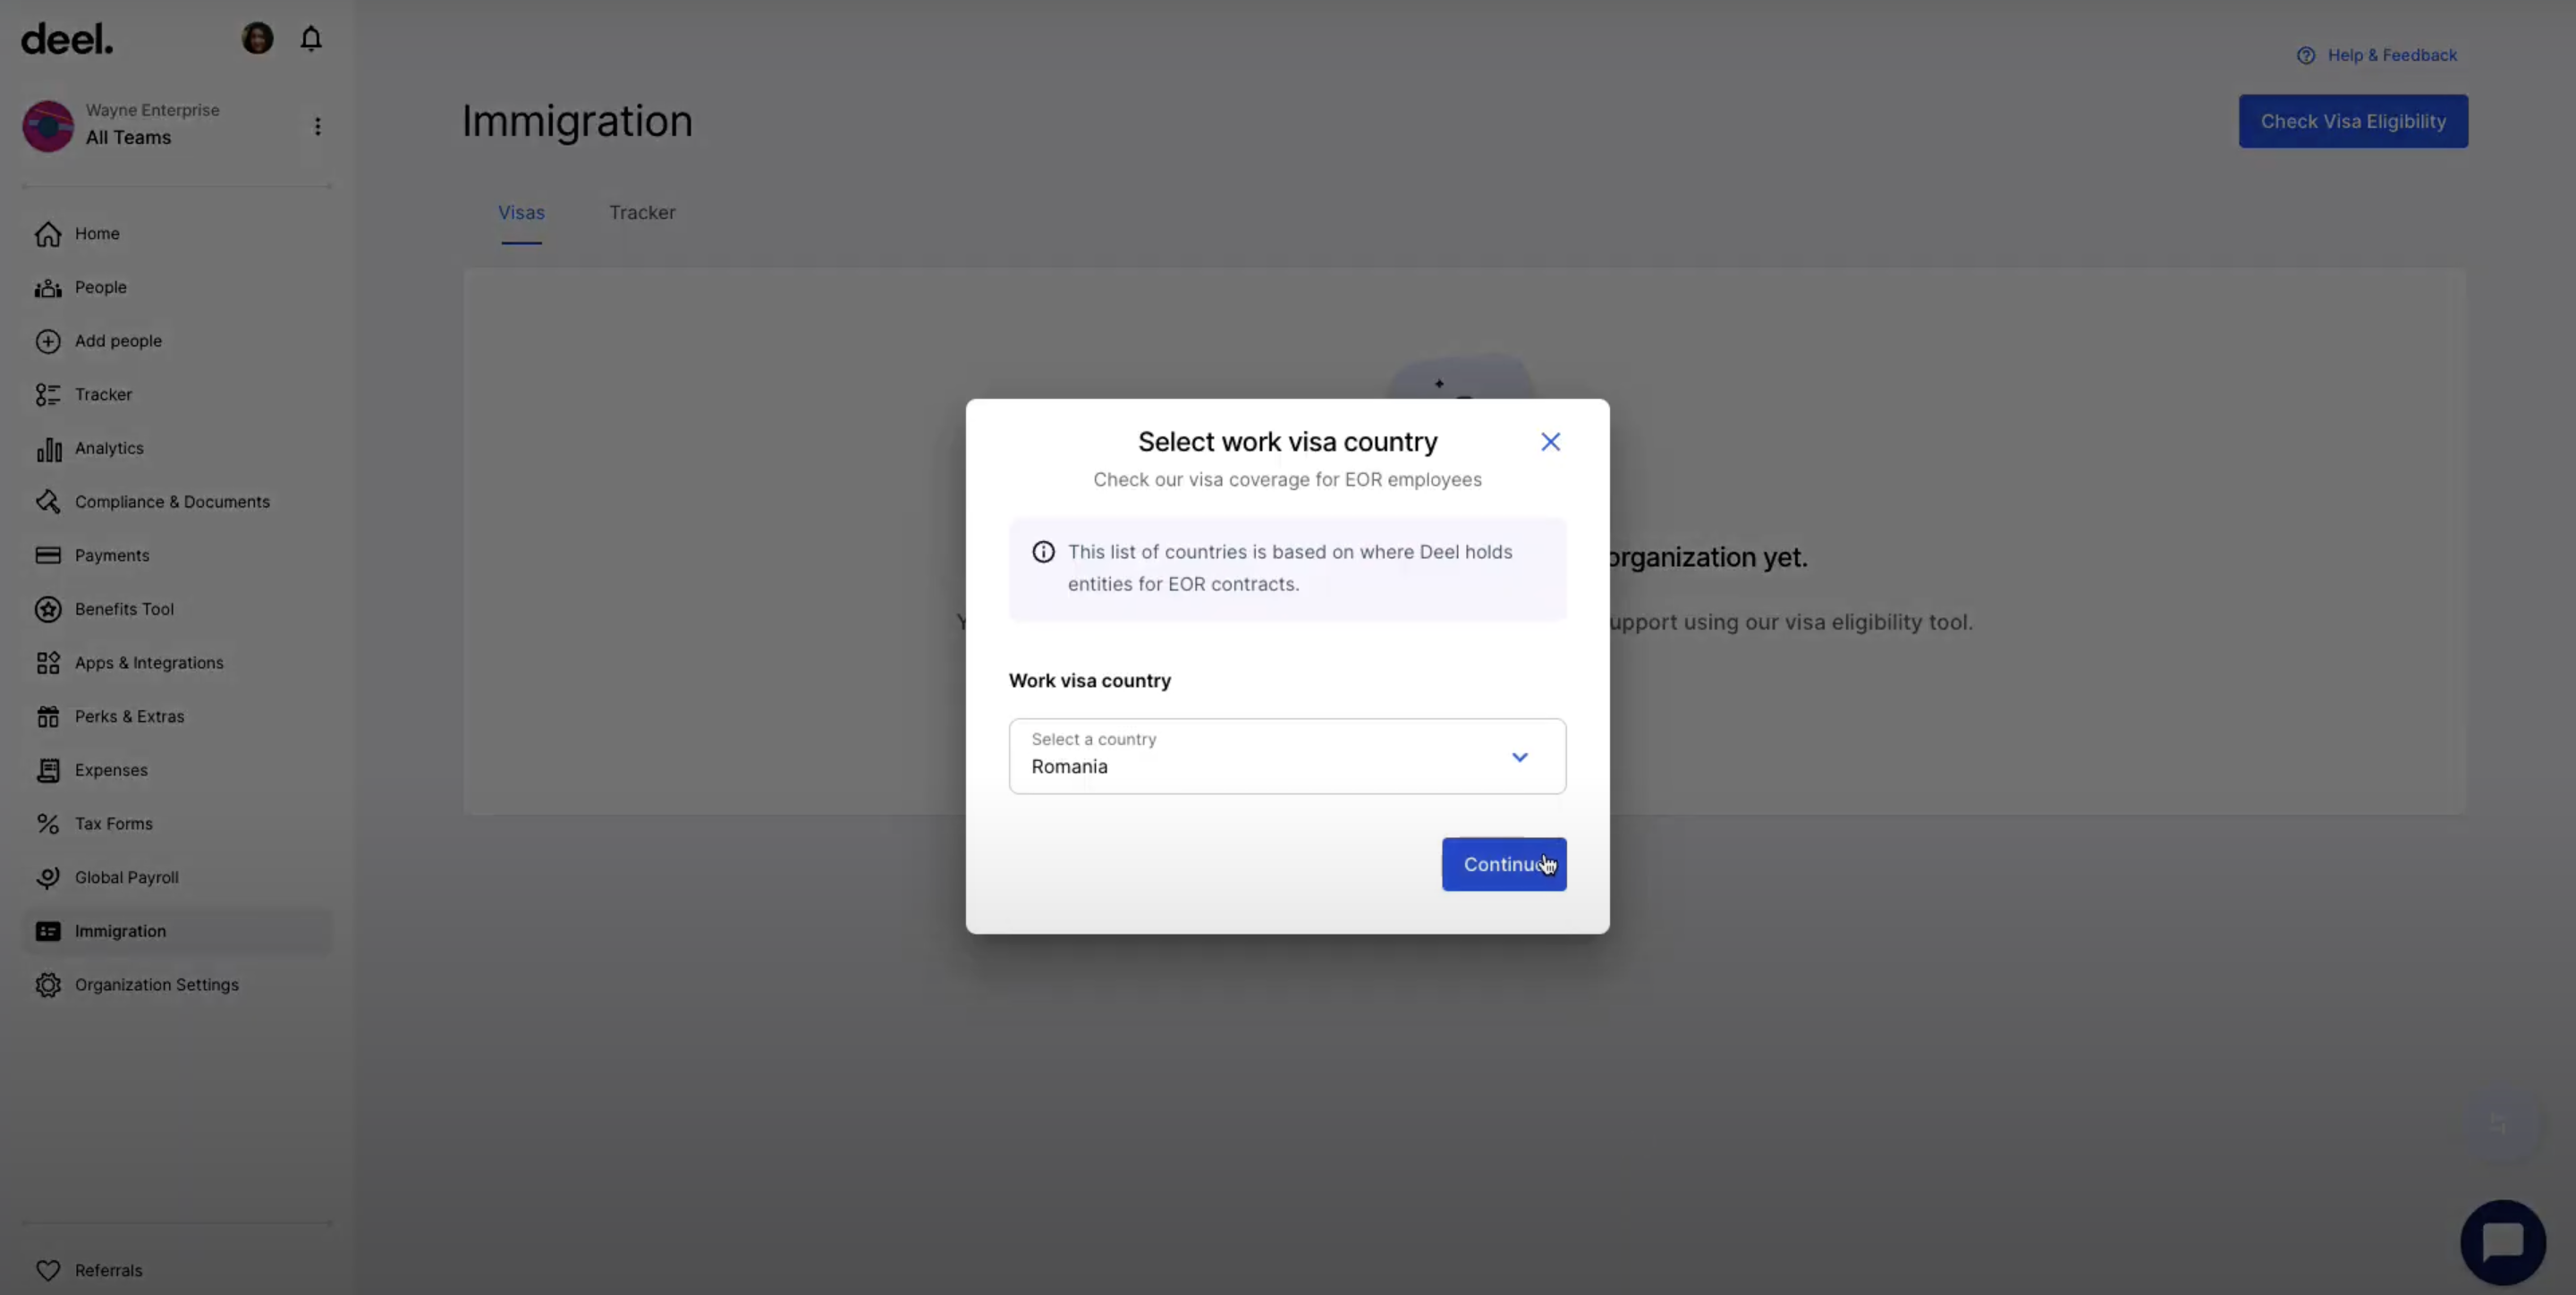Screen dimensions: 2576x1295
Task: Click the Compliance & Documents gavel icon
Action: (x=48, y=502)
